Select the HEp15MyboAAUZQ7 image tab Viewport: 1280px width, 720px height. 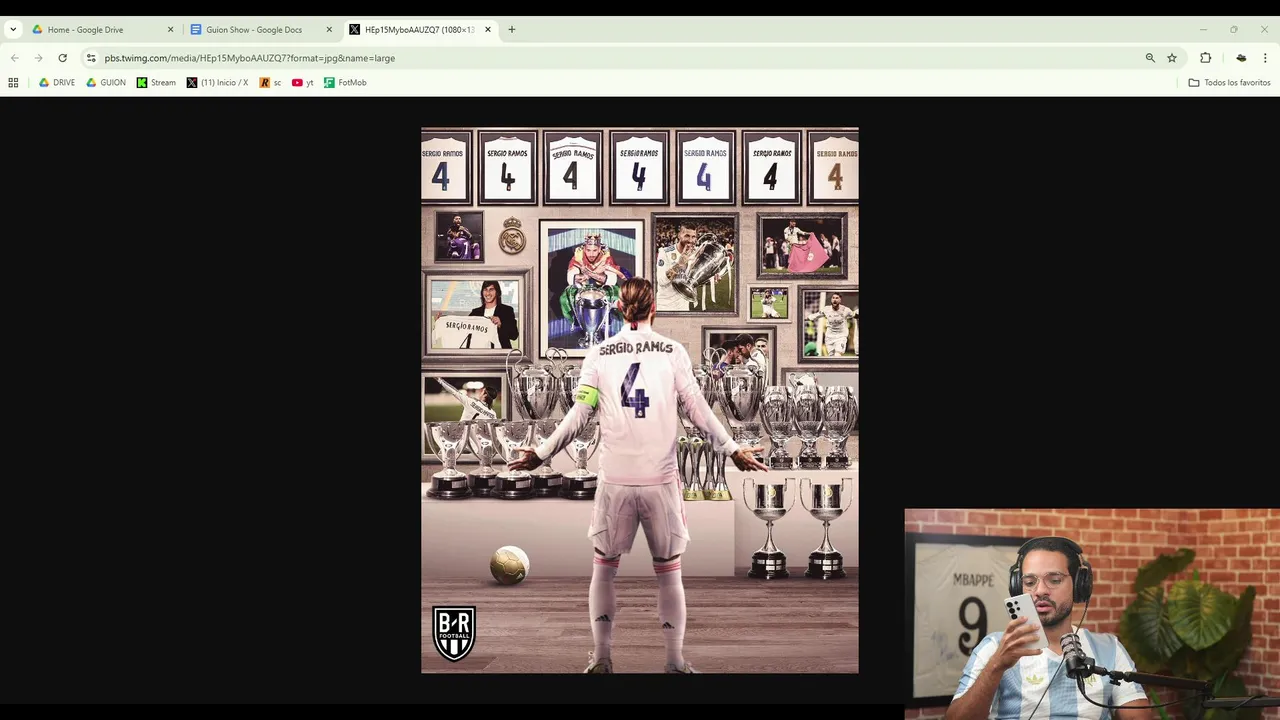tap(420, 30)
